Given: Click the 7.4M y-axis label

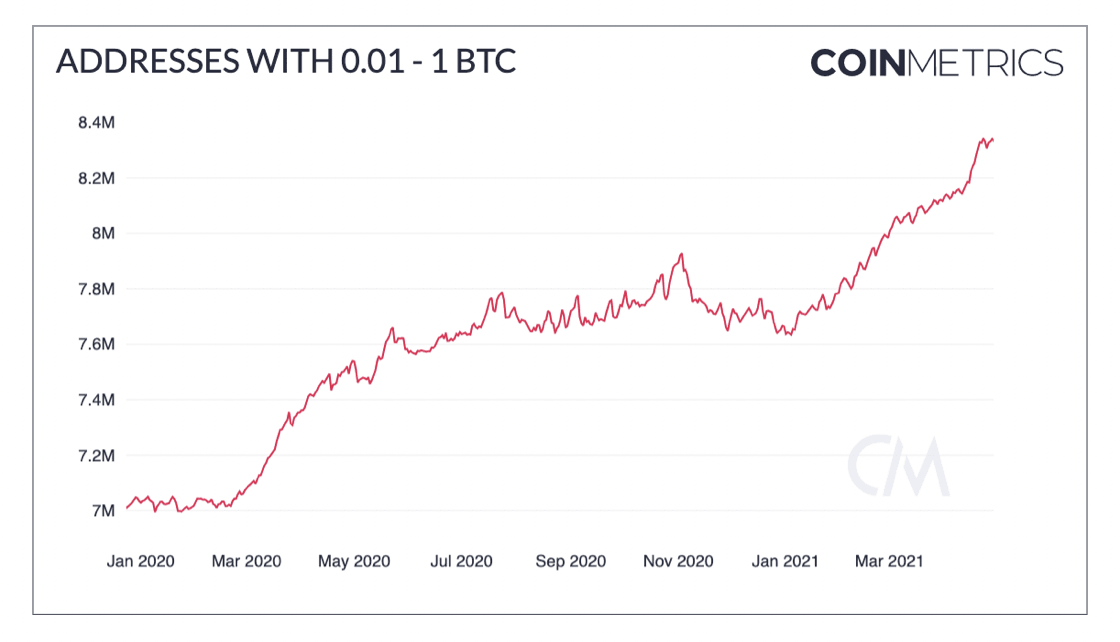Looking at the screenshot, I should [97, 400].
